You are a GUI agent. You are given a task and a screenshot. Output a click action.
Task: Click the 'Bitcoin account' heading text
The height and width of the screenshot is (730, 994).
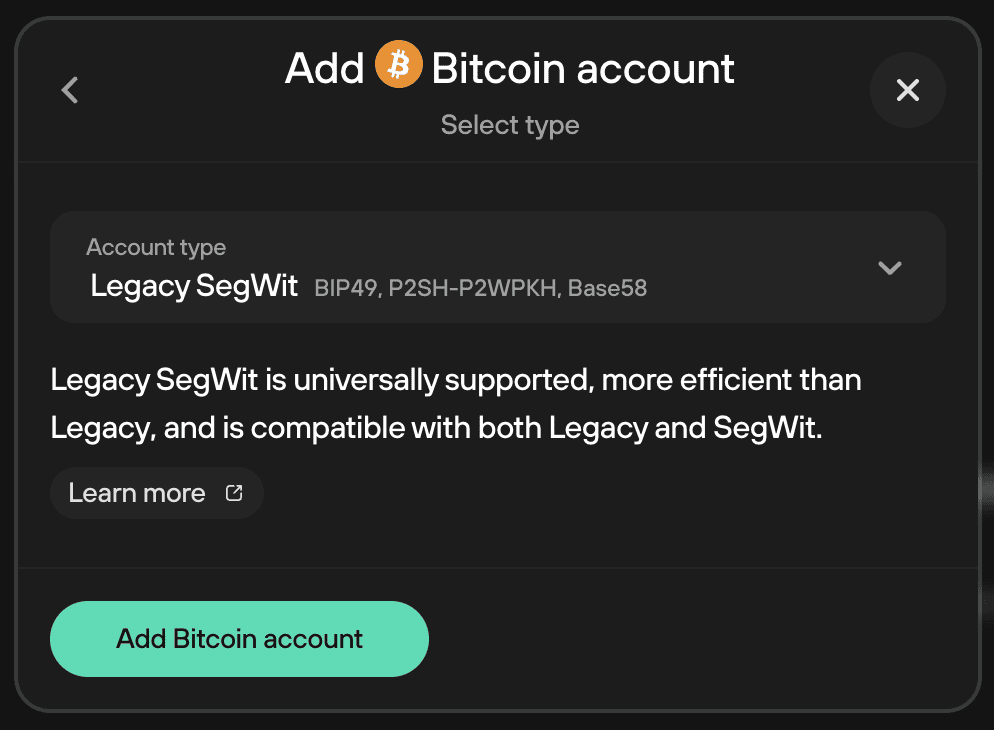pos(583,68)
